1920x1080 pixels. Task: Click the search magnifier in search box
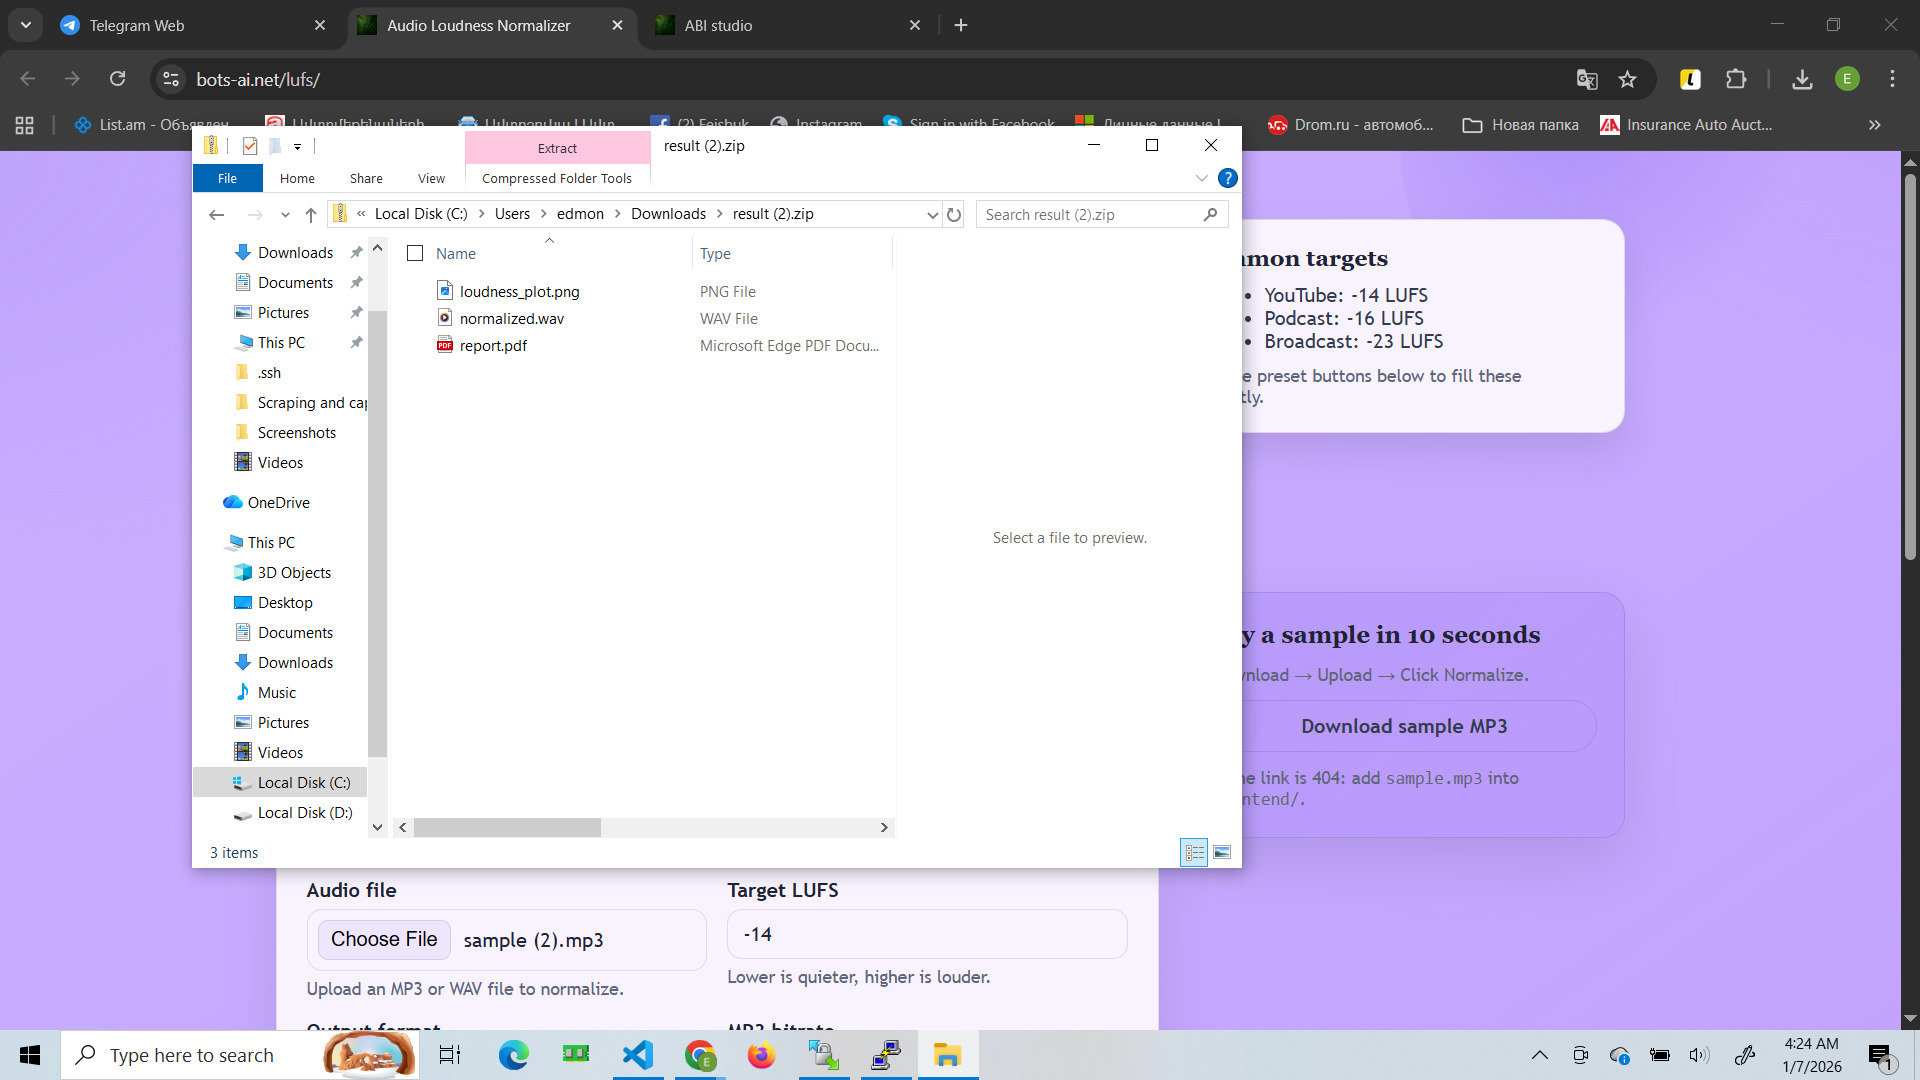[x=1210, y=214]
